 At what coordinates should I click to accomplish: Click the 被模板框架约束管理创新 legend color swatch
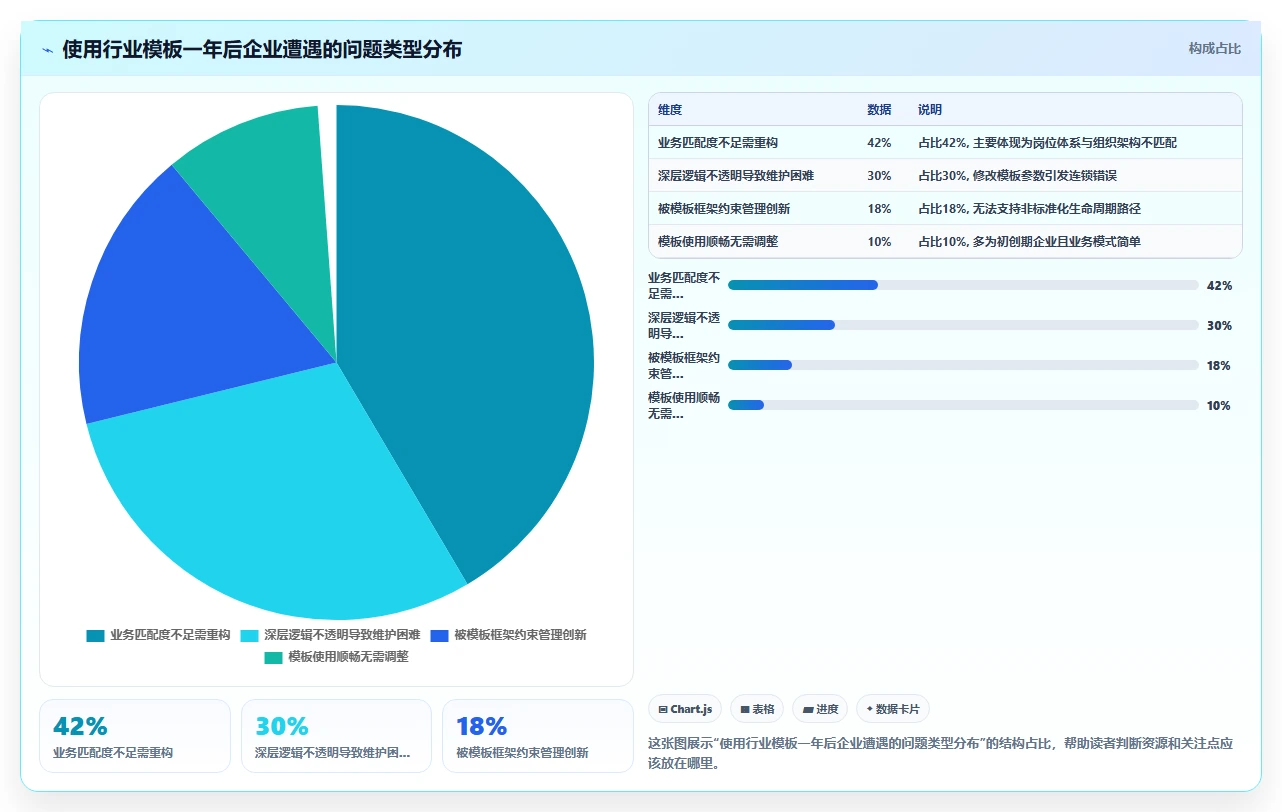click(439, 635)
